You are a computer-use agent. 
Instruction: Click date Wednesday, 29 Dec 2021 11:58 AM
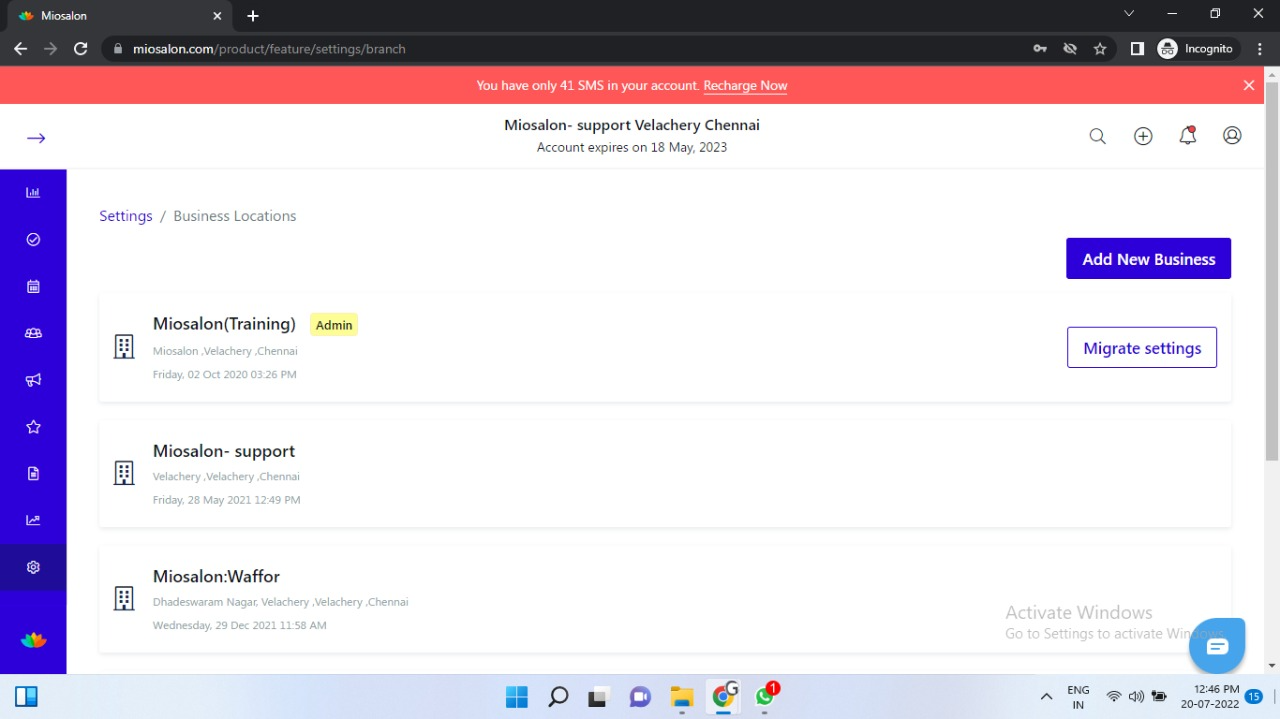pyautogui.click(x=240, y=626)
